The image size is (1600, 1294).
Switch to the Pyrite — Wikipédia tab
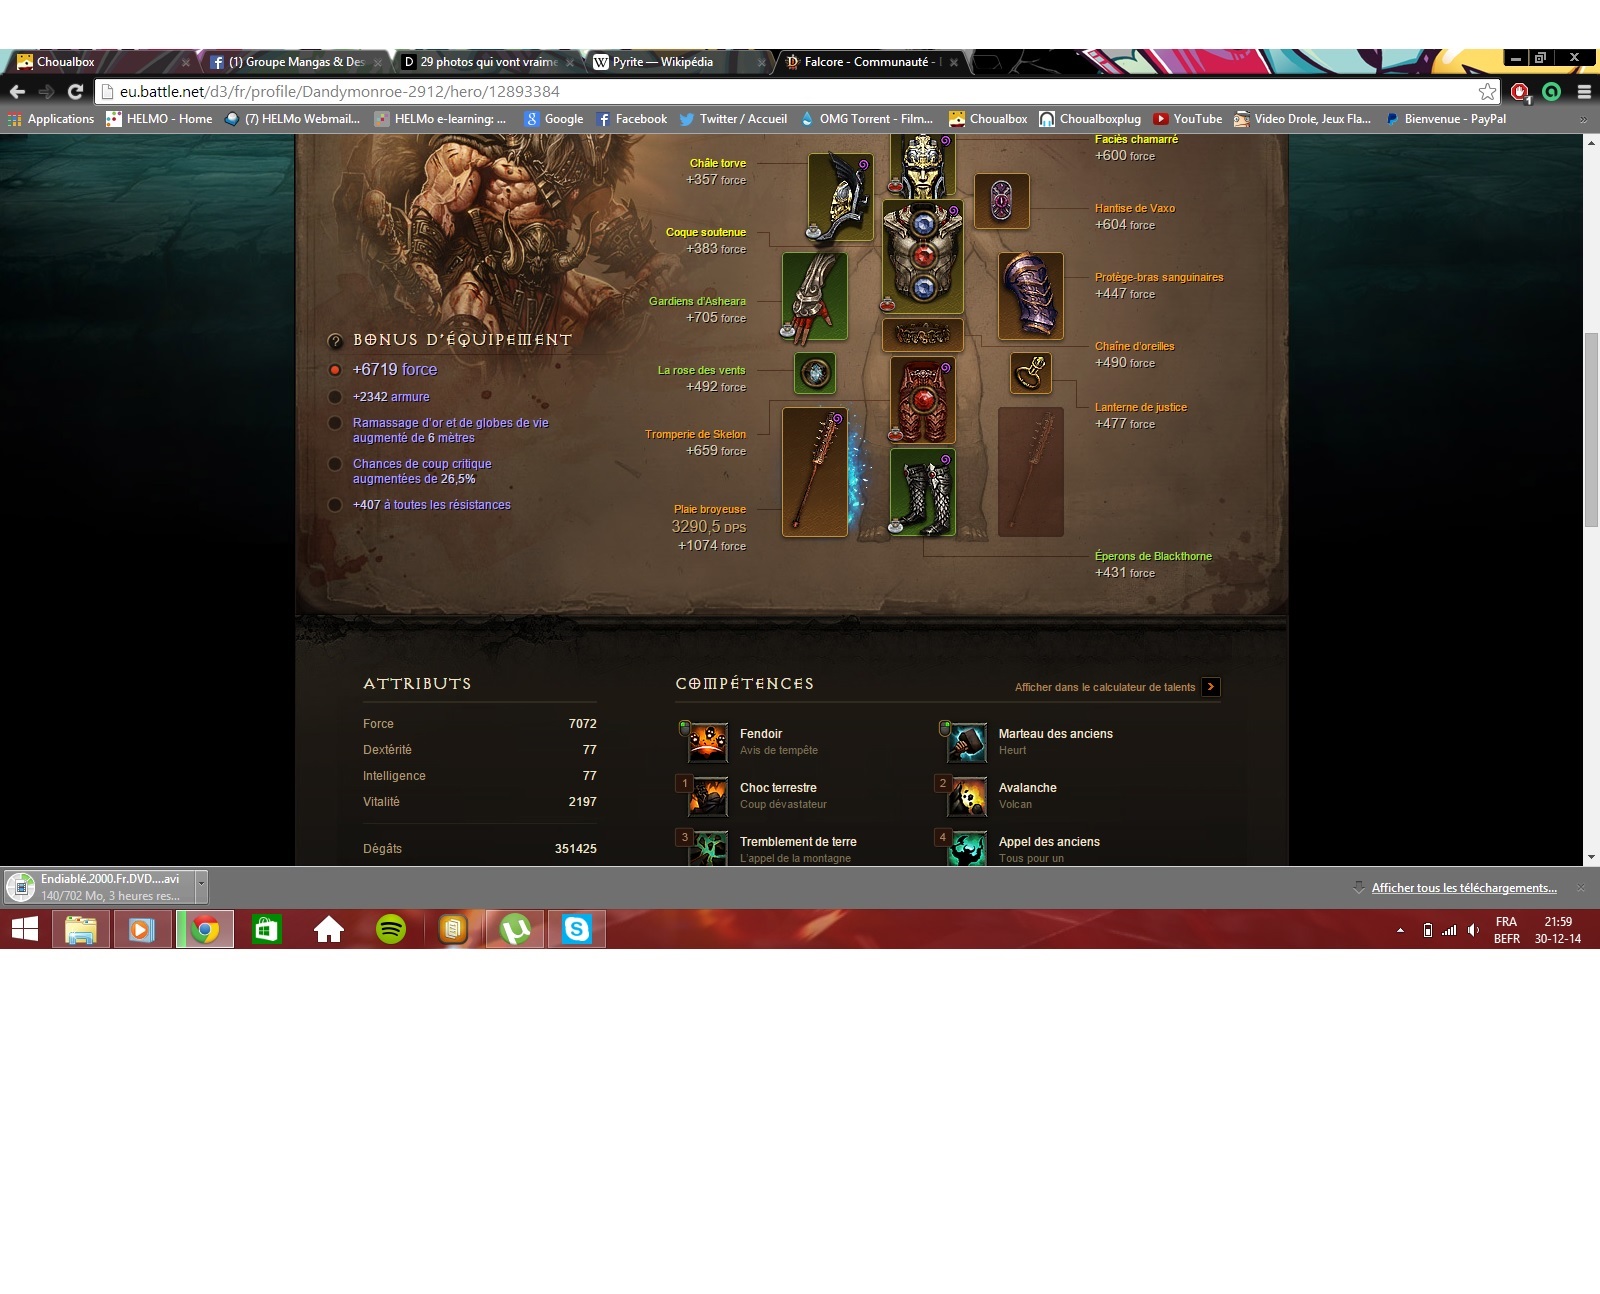[x=662, y=62]
